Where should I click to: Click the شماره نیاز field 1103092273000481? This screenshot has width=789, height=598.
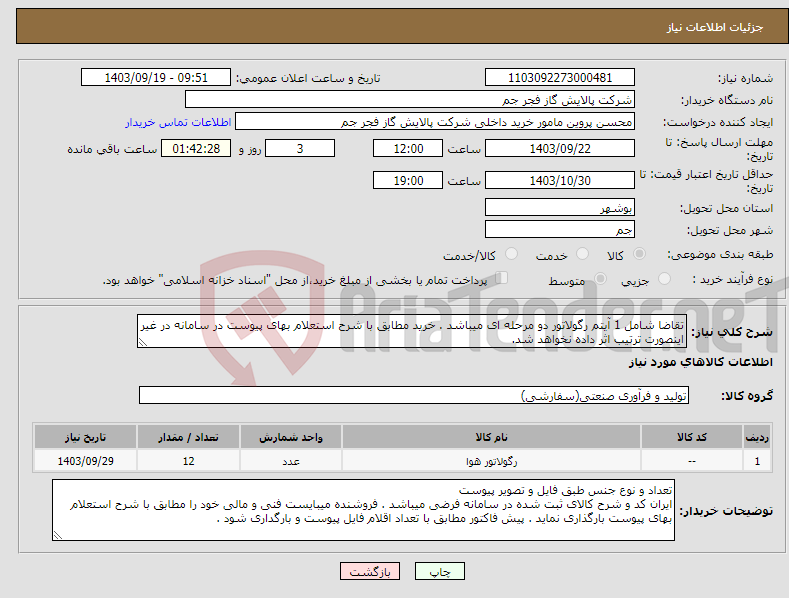tap(560, 78)
